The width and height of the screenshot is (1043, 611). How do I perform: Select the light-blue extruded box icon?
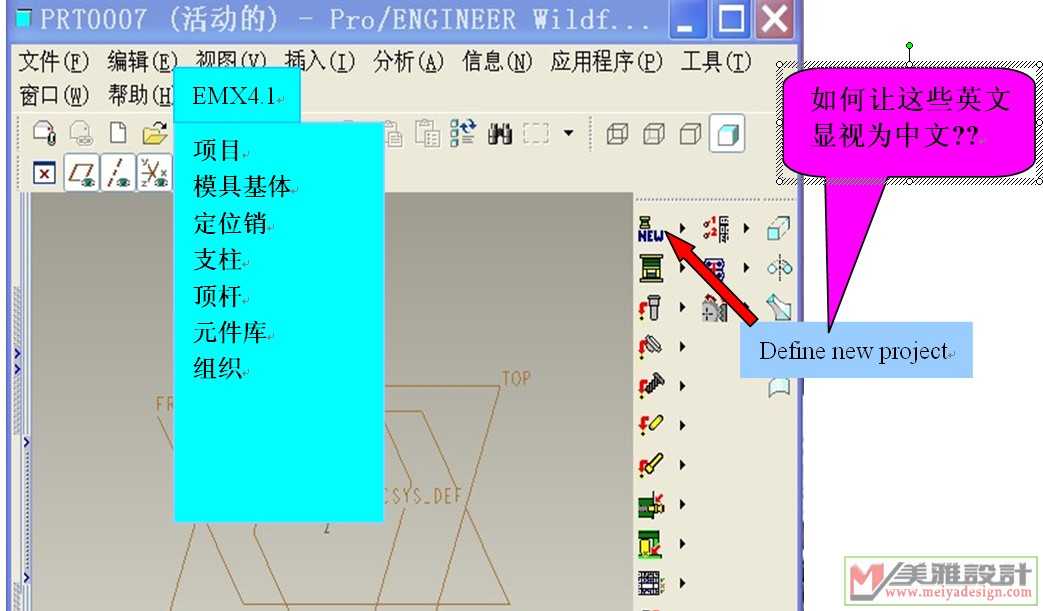(778, 229)
